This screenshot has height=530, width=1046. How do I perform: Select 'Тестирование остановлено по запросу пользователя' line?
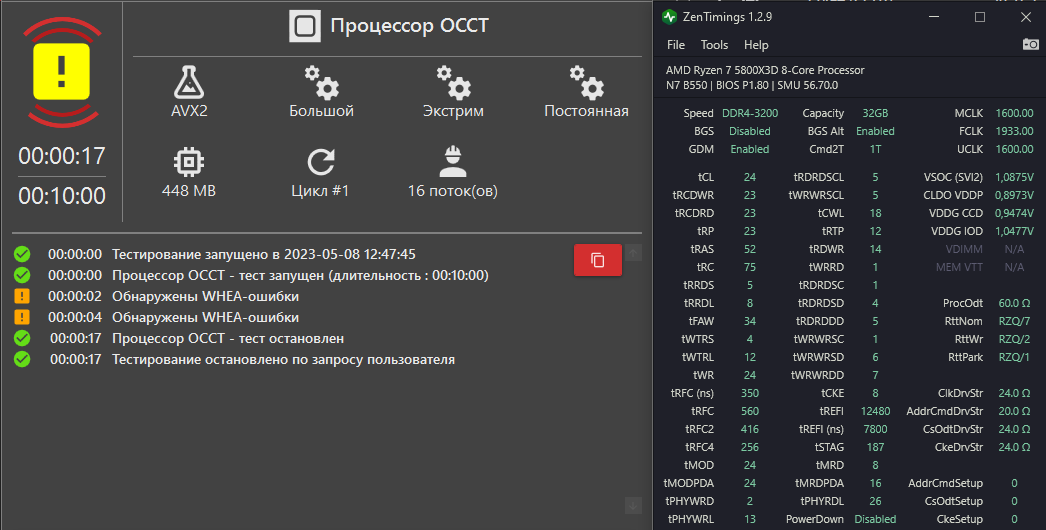point(284,359)
